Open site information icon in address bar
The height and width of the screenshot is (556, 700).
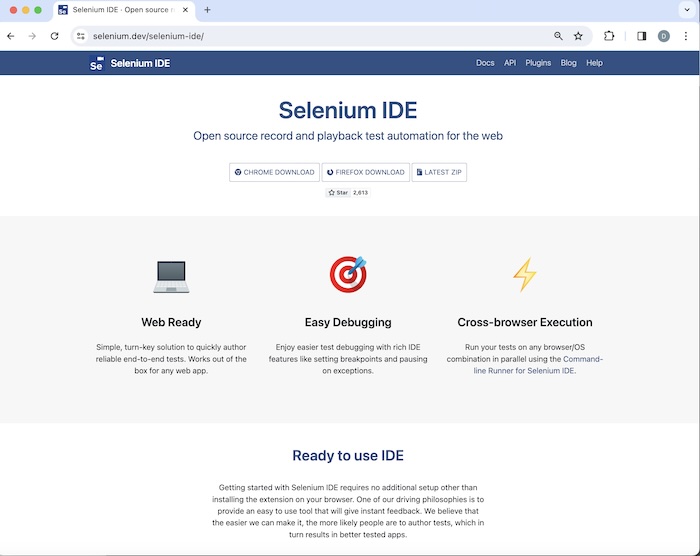click(x=81, y=36)
